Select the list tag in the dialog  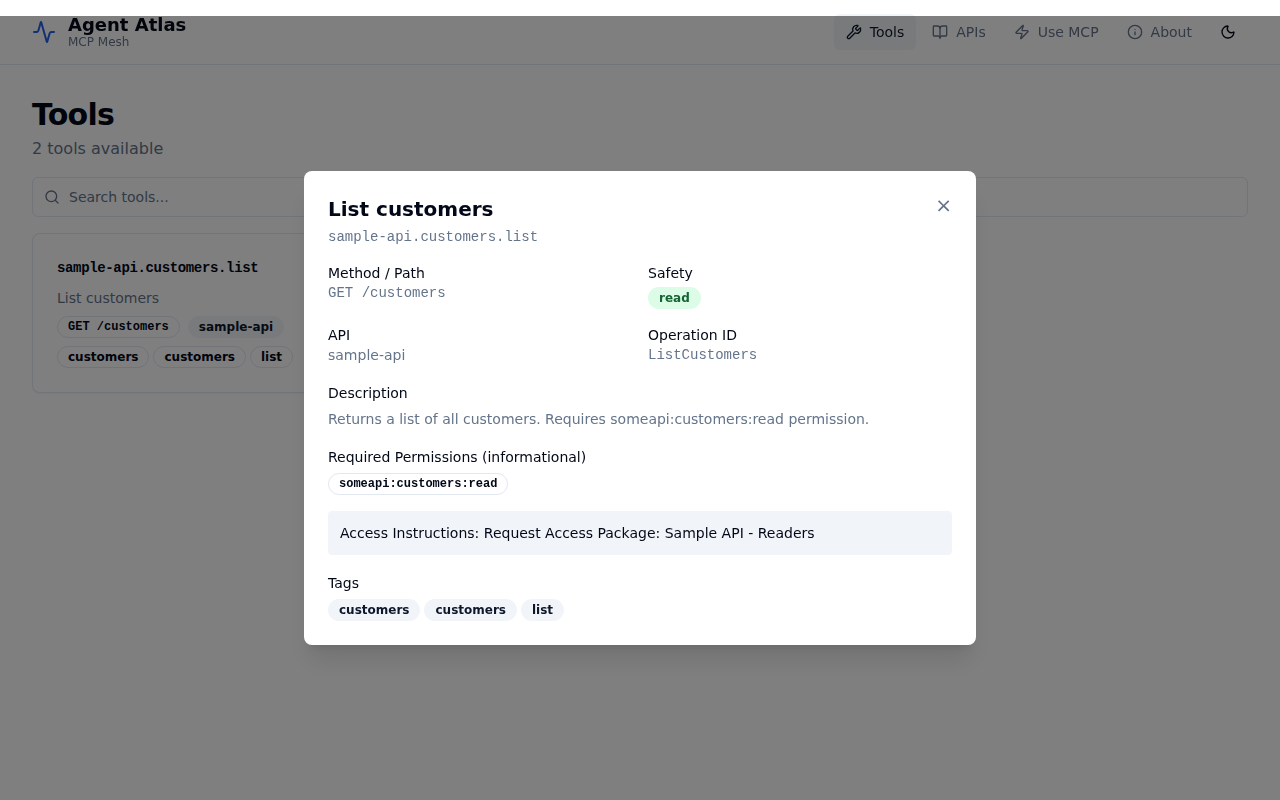(x=542, y=609)
